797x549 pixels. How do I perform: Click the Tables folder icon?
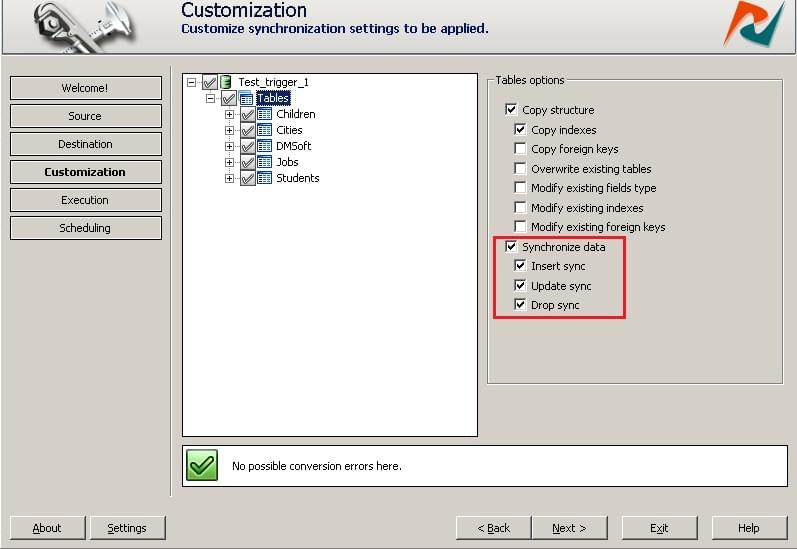[x=246, y=99]
